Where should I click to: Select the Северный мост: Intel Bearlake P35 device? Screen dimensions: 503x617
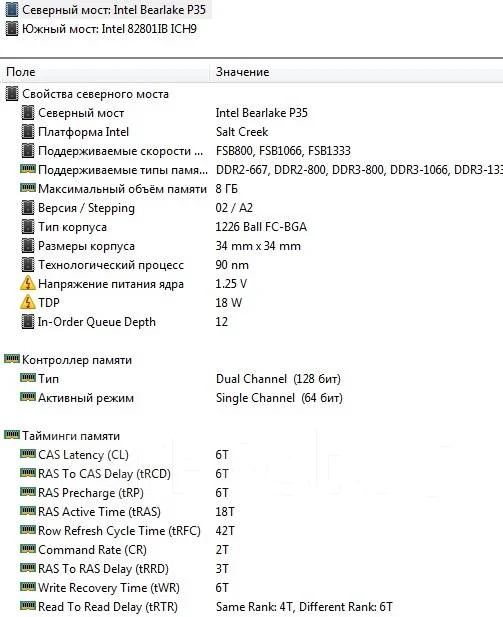click(107, 10)
